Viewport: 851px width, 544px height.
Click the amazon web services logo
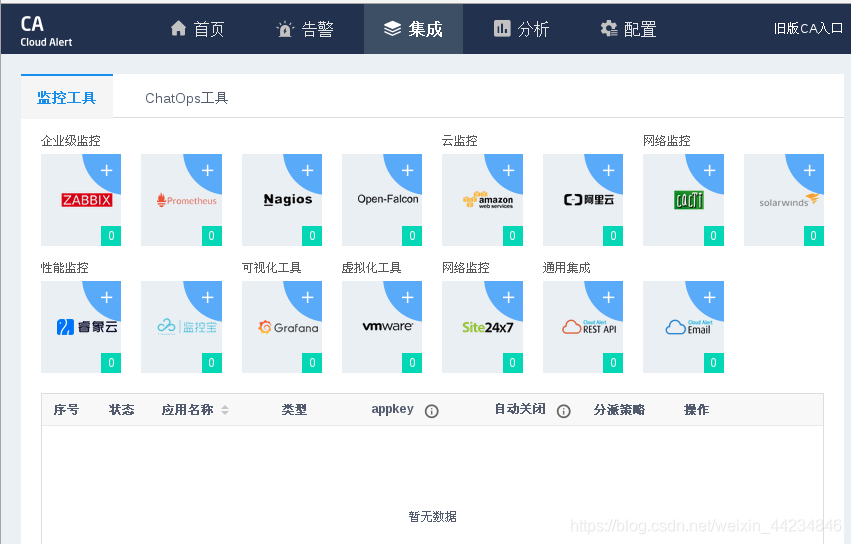pyautogui.click(x=488, y=200)
